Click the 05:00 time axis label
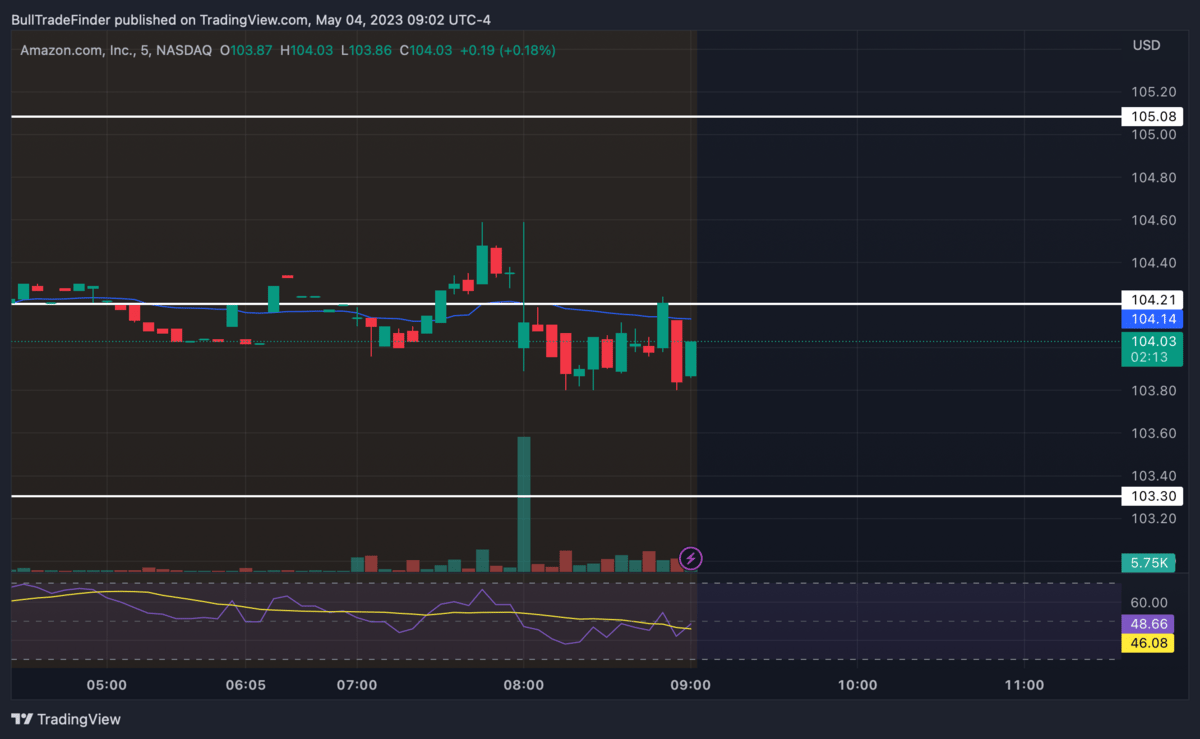The height and width of the screenshot is (739, 1200). pos(107,685)
